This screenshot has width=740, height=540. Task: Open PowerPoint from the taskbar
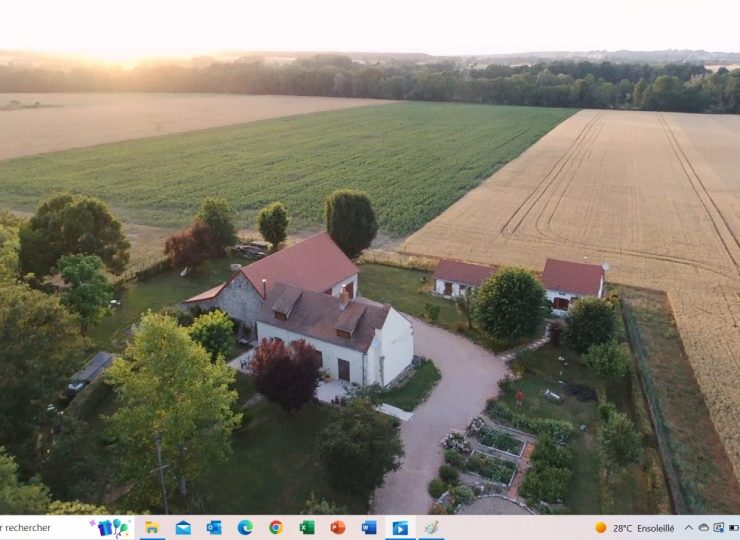[338, 527]
